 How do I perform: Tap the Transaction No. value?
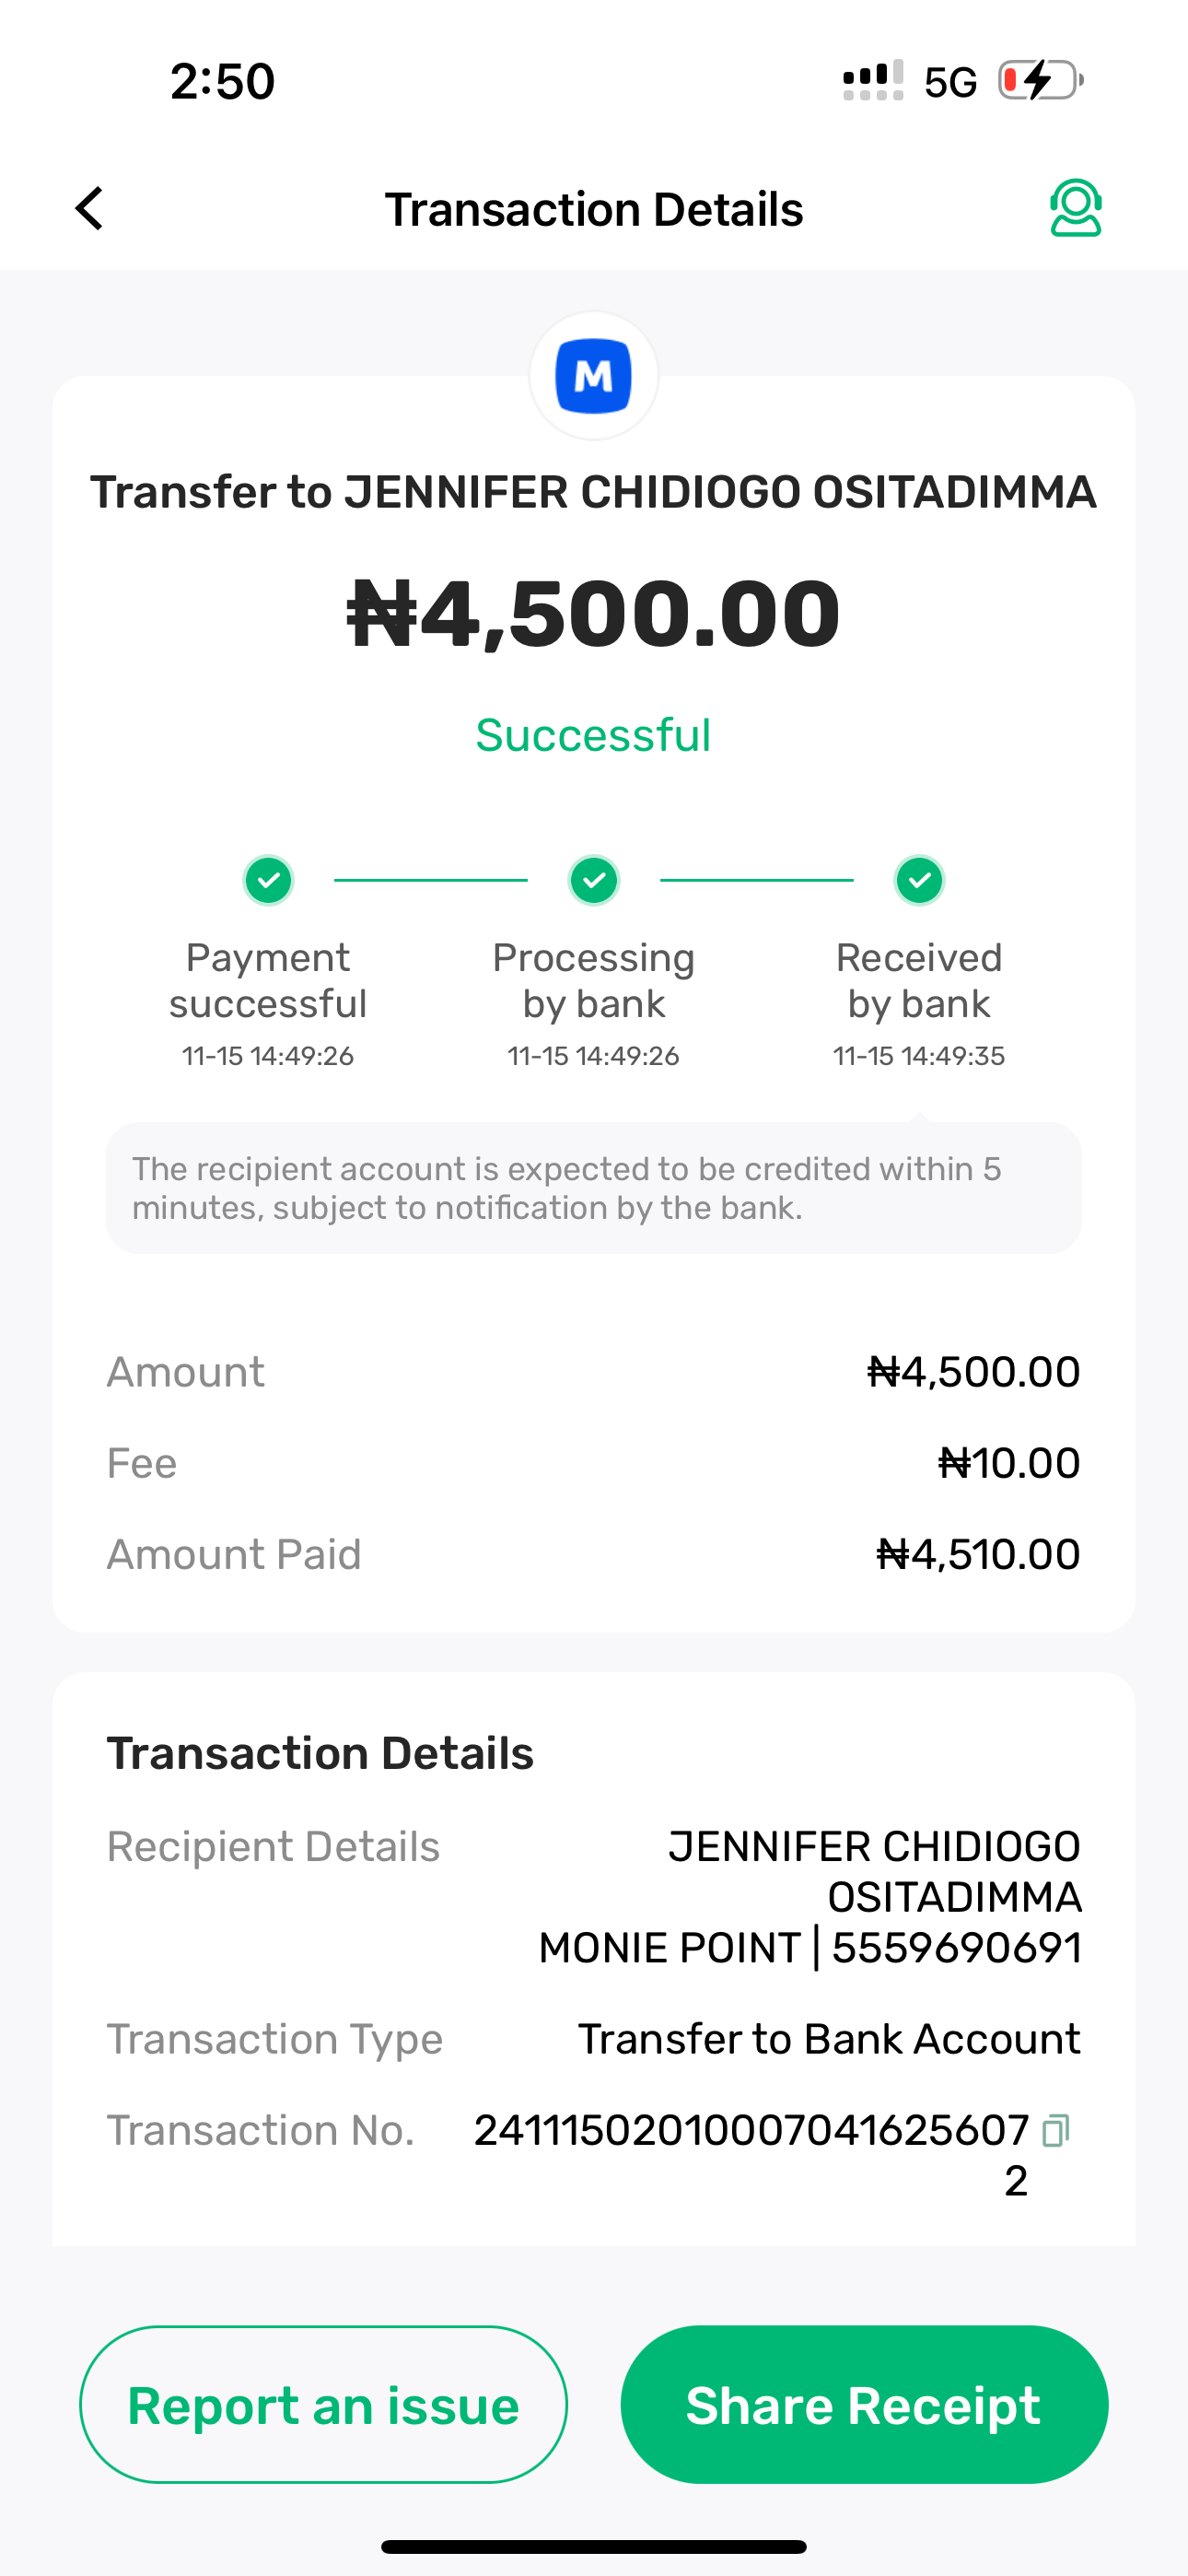click(x=751, y=2131)
